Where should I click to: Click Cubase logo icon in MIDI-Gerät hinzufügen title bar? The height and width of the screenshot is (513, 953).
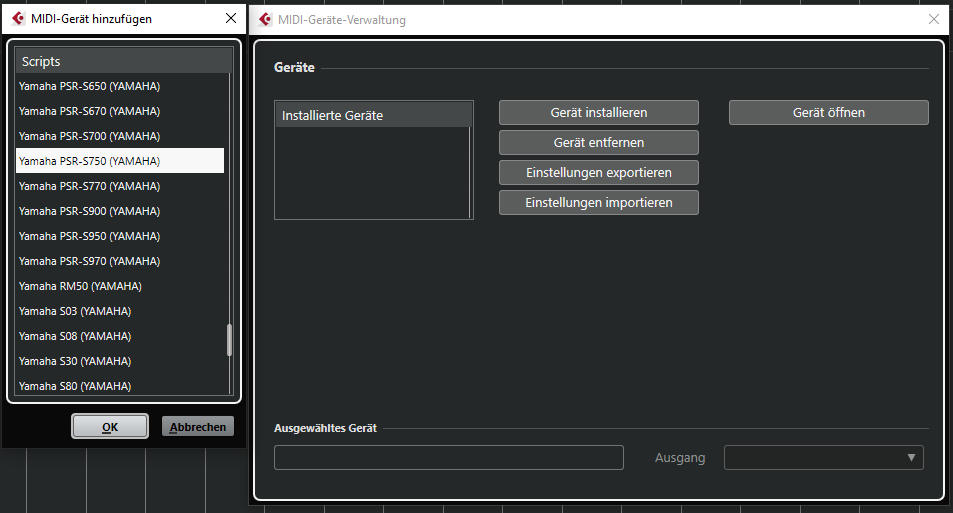(x=18, y=19)
